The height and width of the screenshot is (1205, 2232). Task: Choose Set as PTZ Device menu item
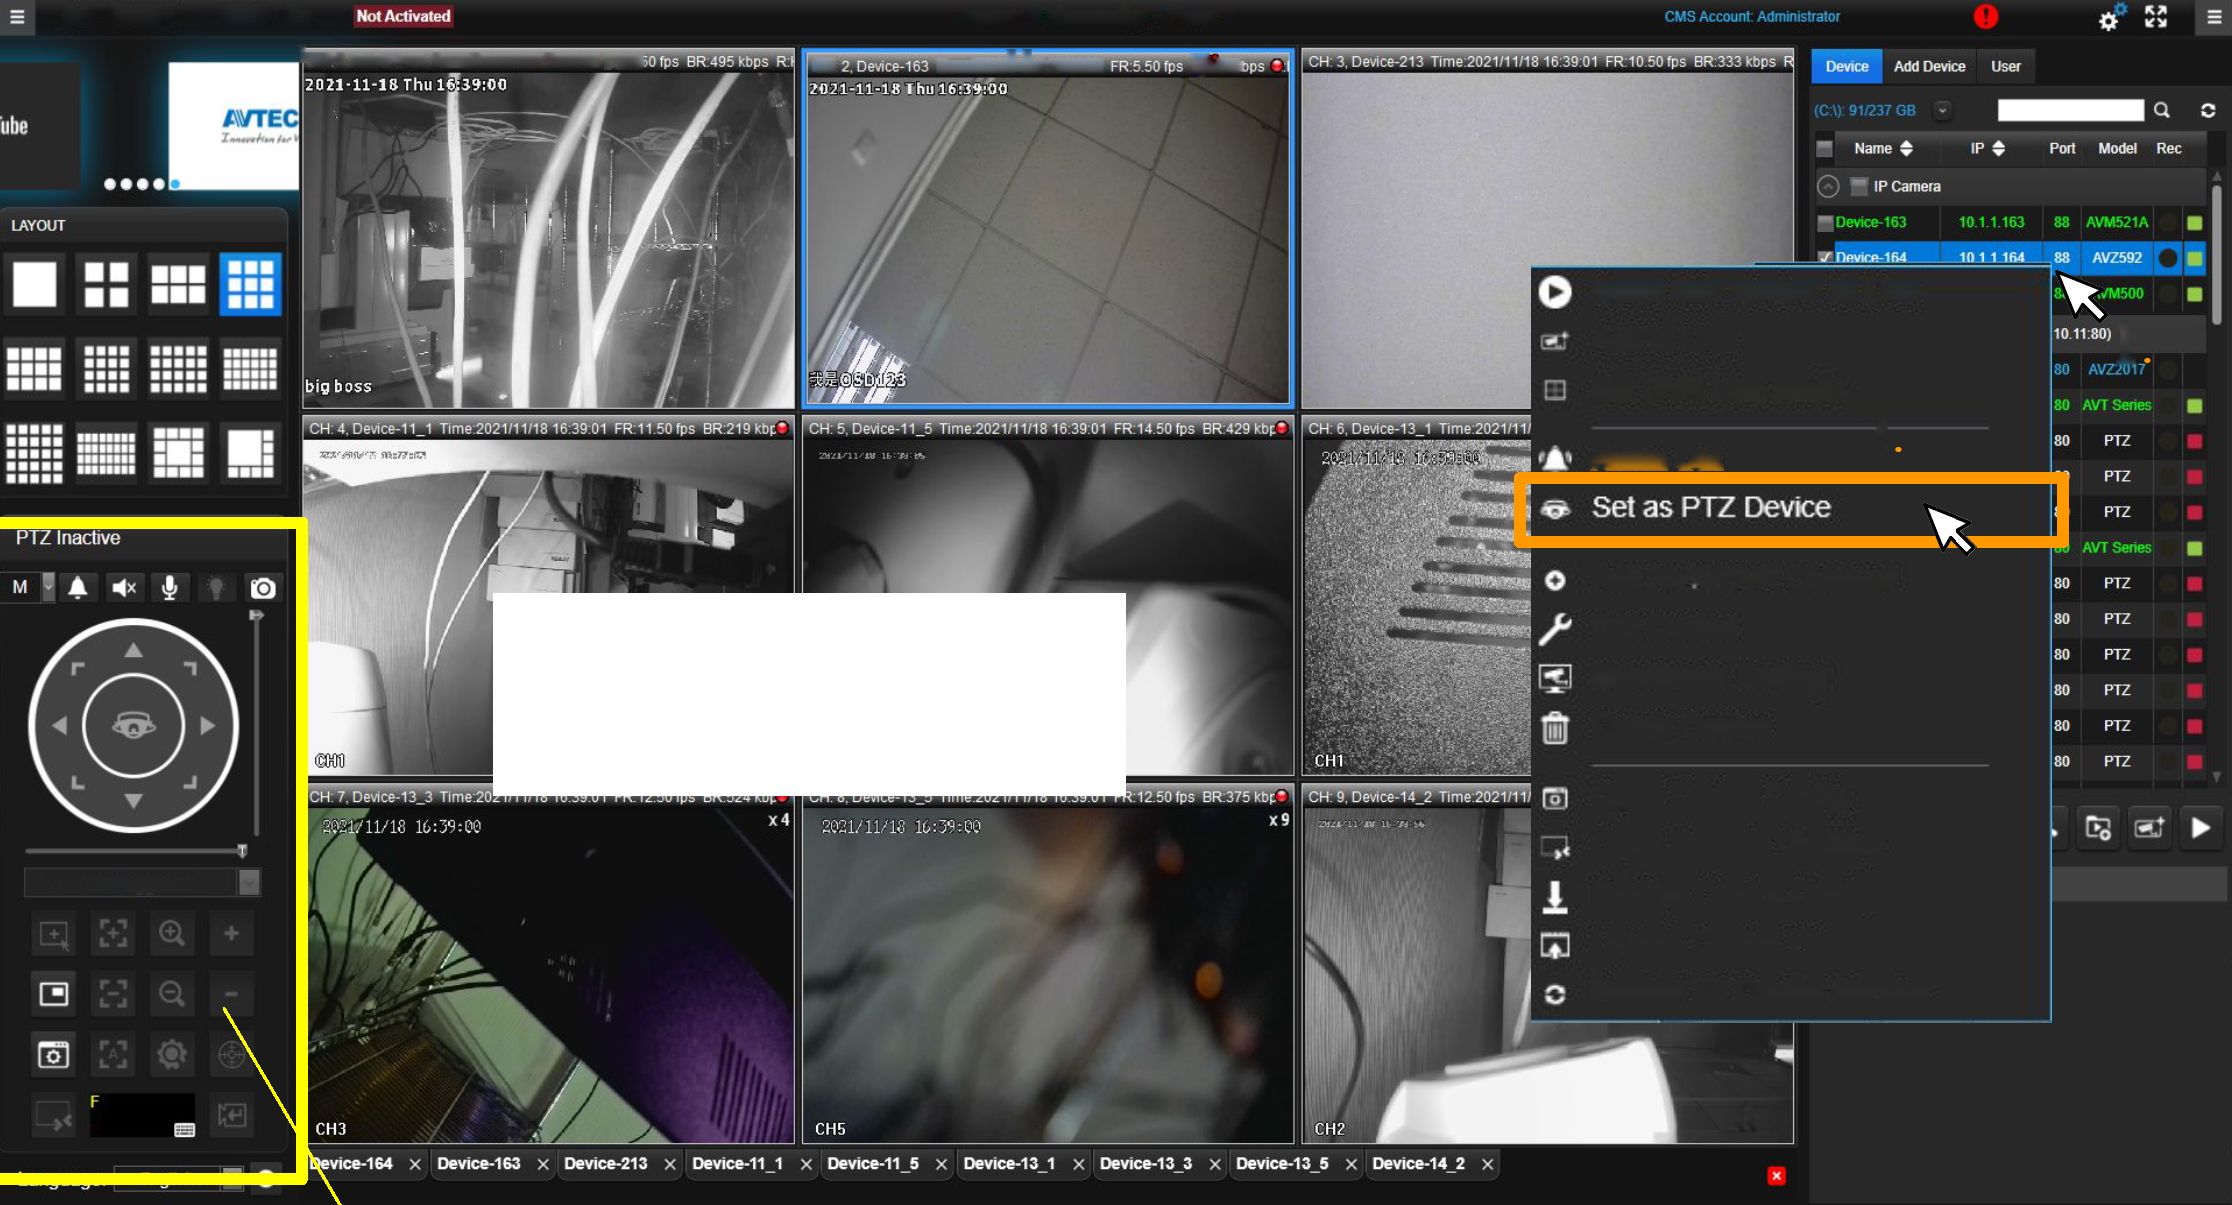pyautogui.click(x=1710, y=508)
